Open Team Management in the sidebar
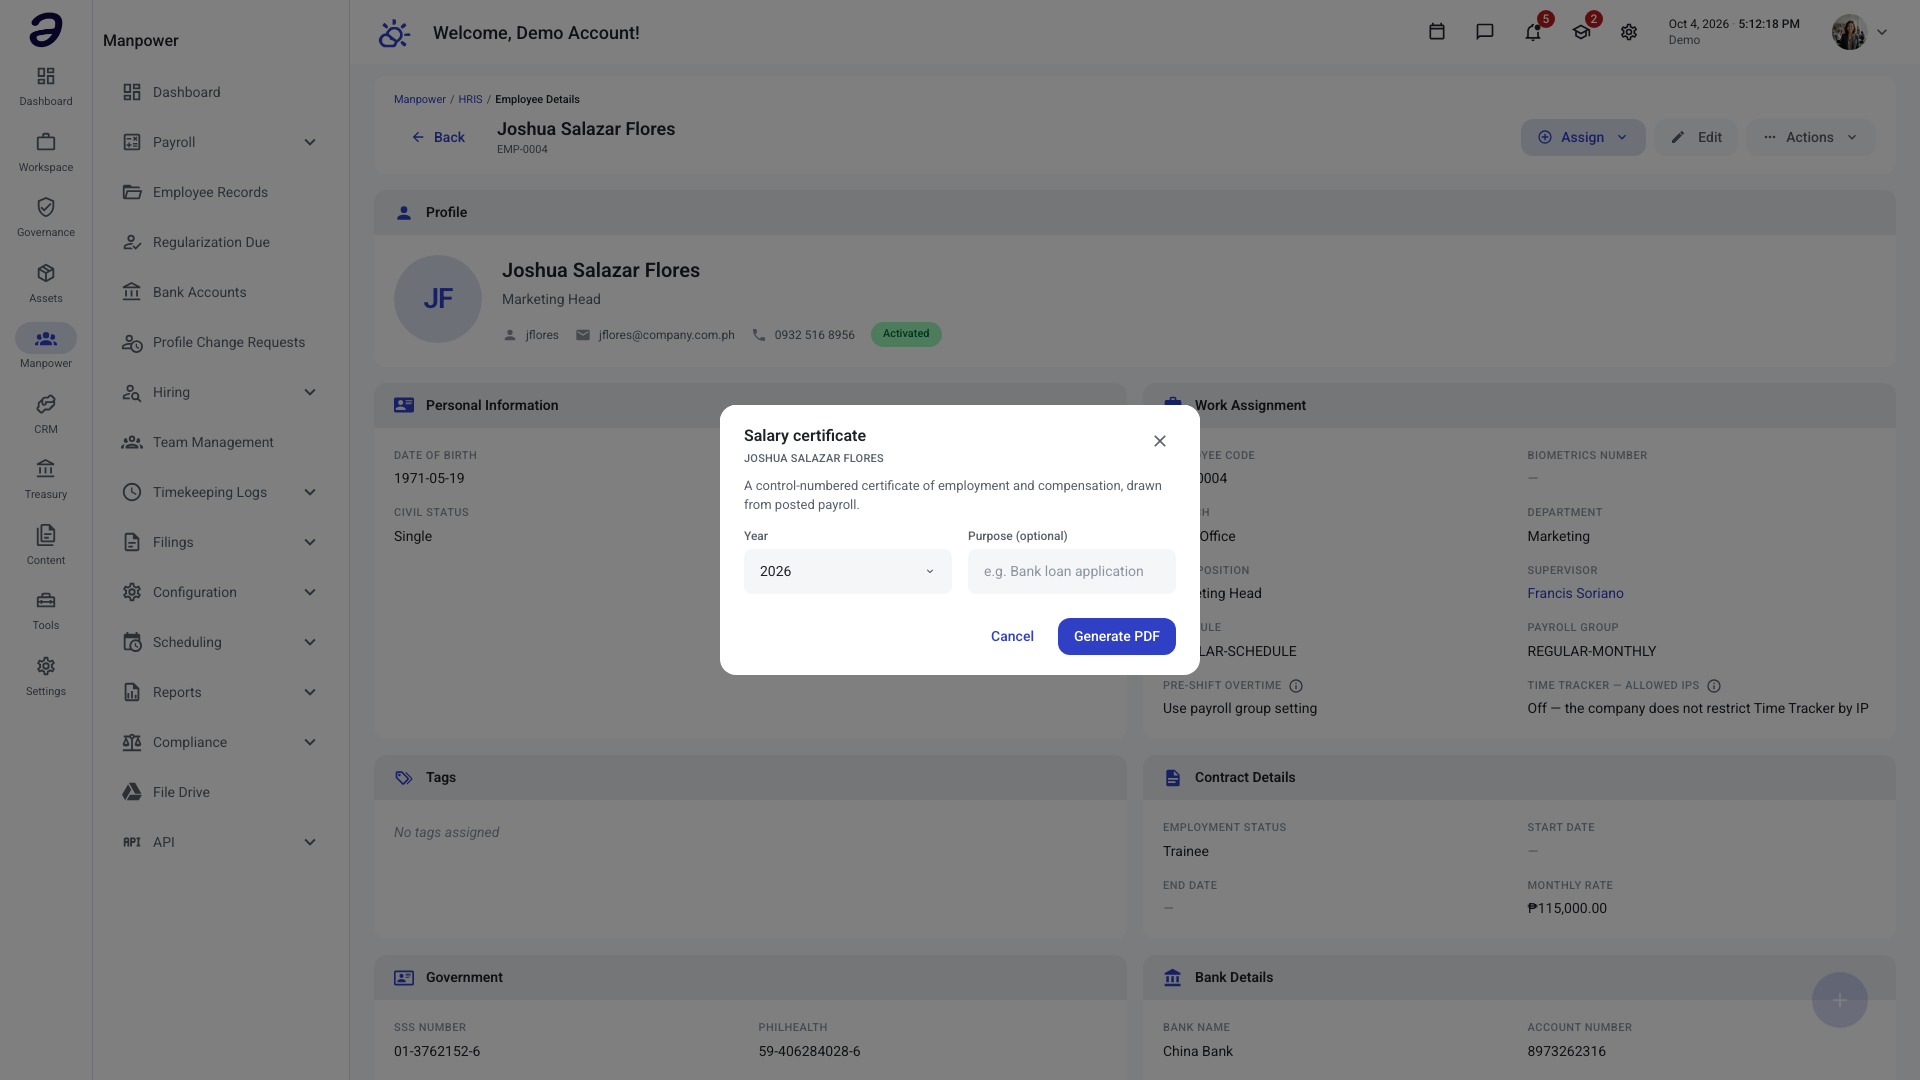The height and width of the screenshot is (1080, 1920). (220, 442)
